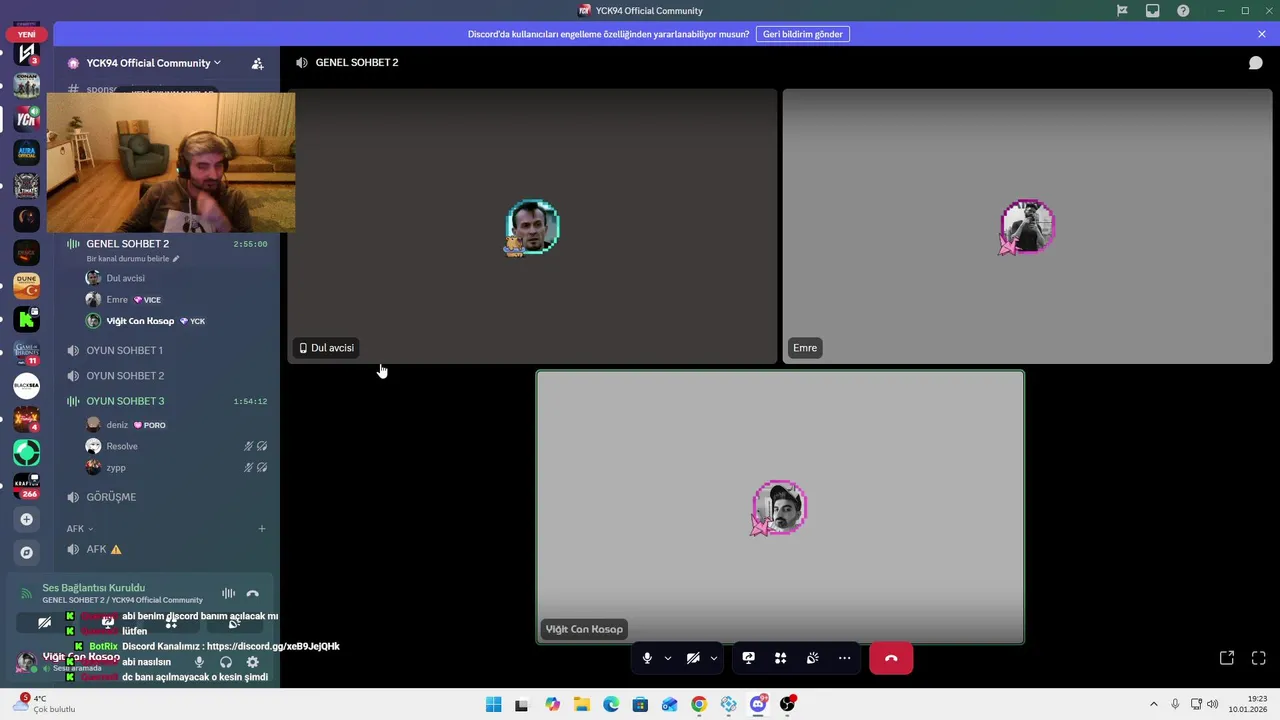Create channel in AFK category
The width and height of the screenshot is (1280, 720).
click(x=262, y=528)
